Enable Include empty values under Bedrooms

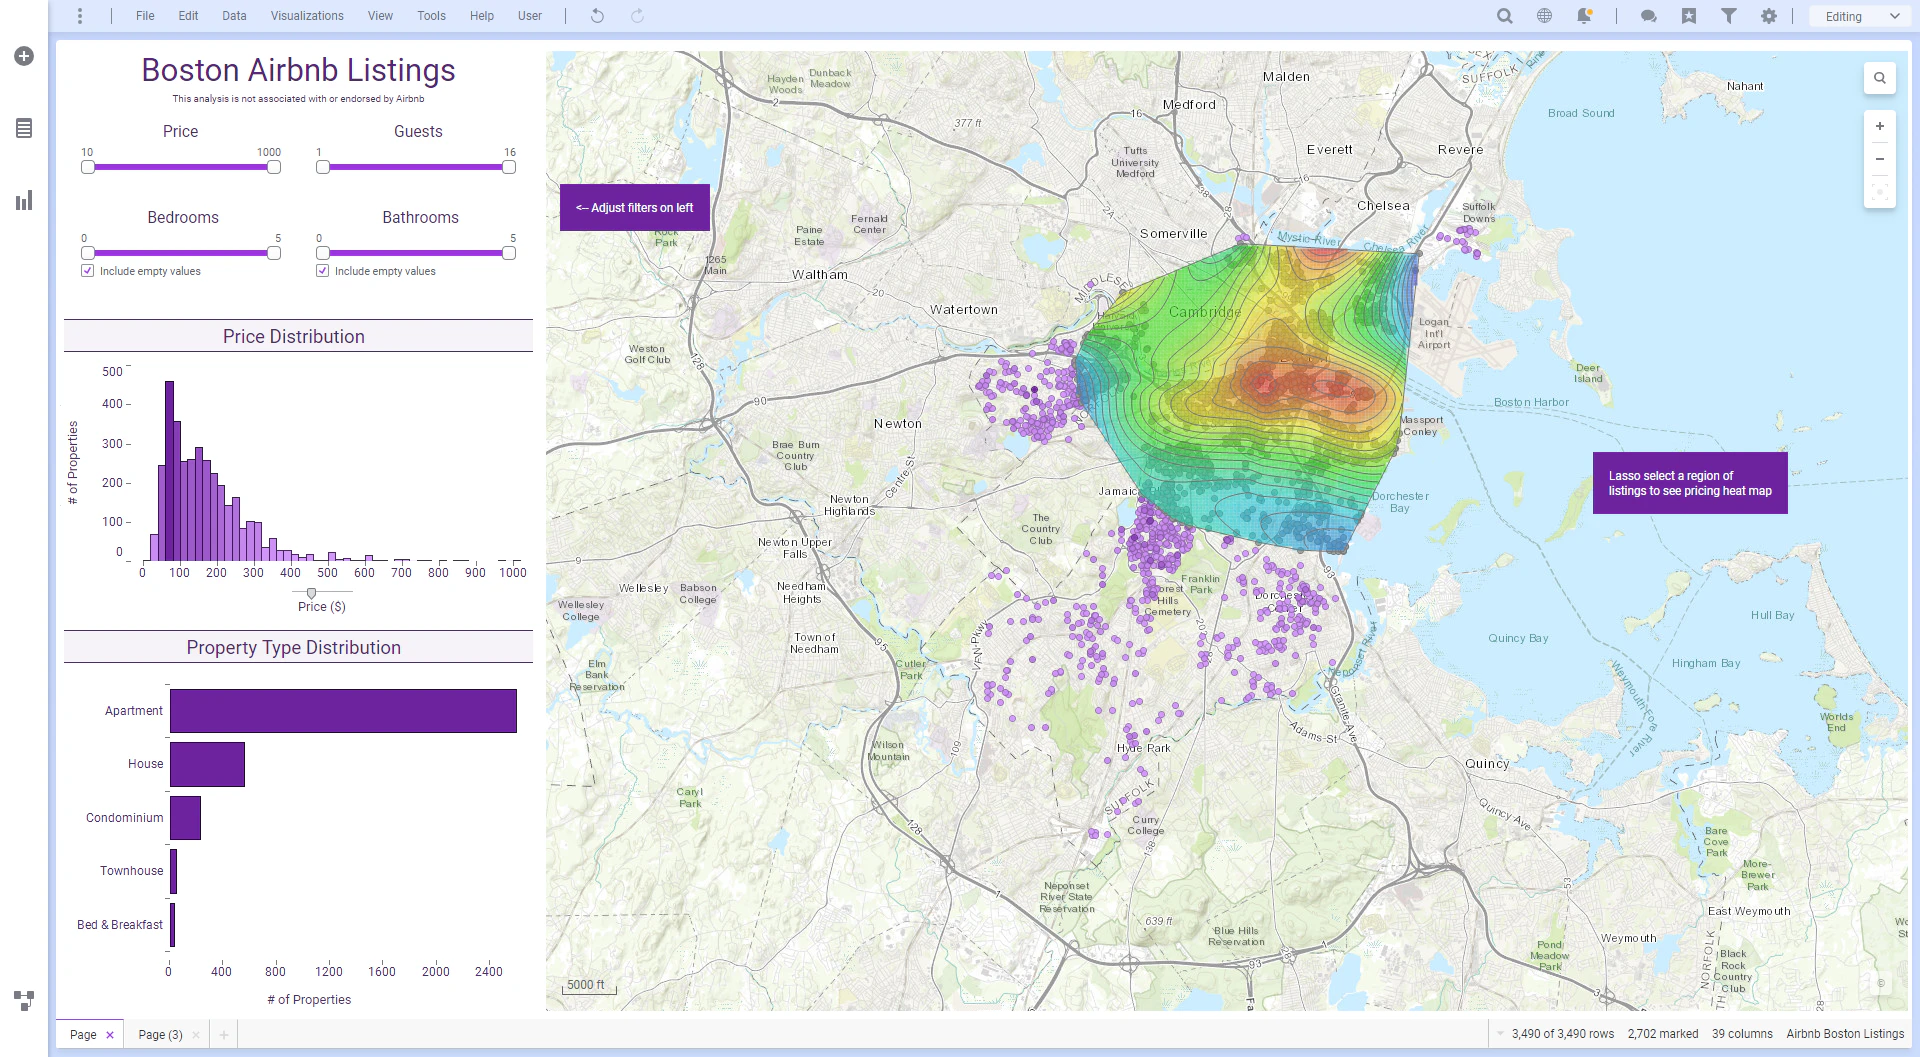click(x=88, y=270)
